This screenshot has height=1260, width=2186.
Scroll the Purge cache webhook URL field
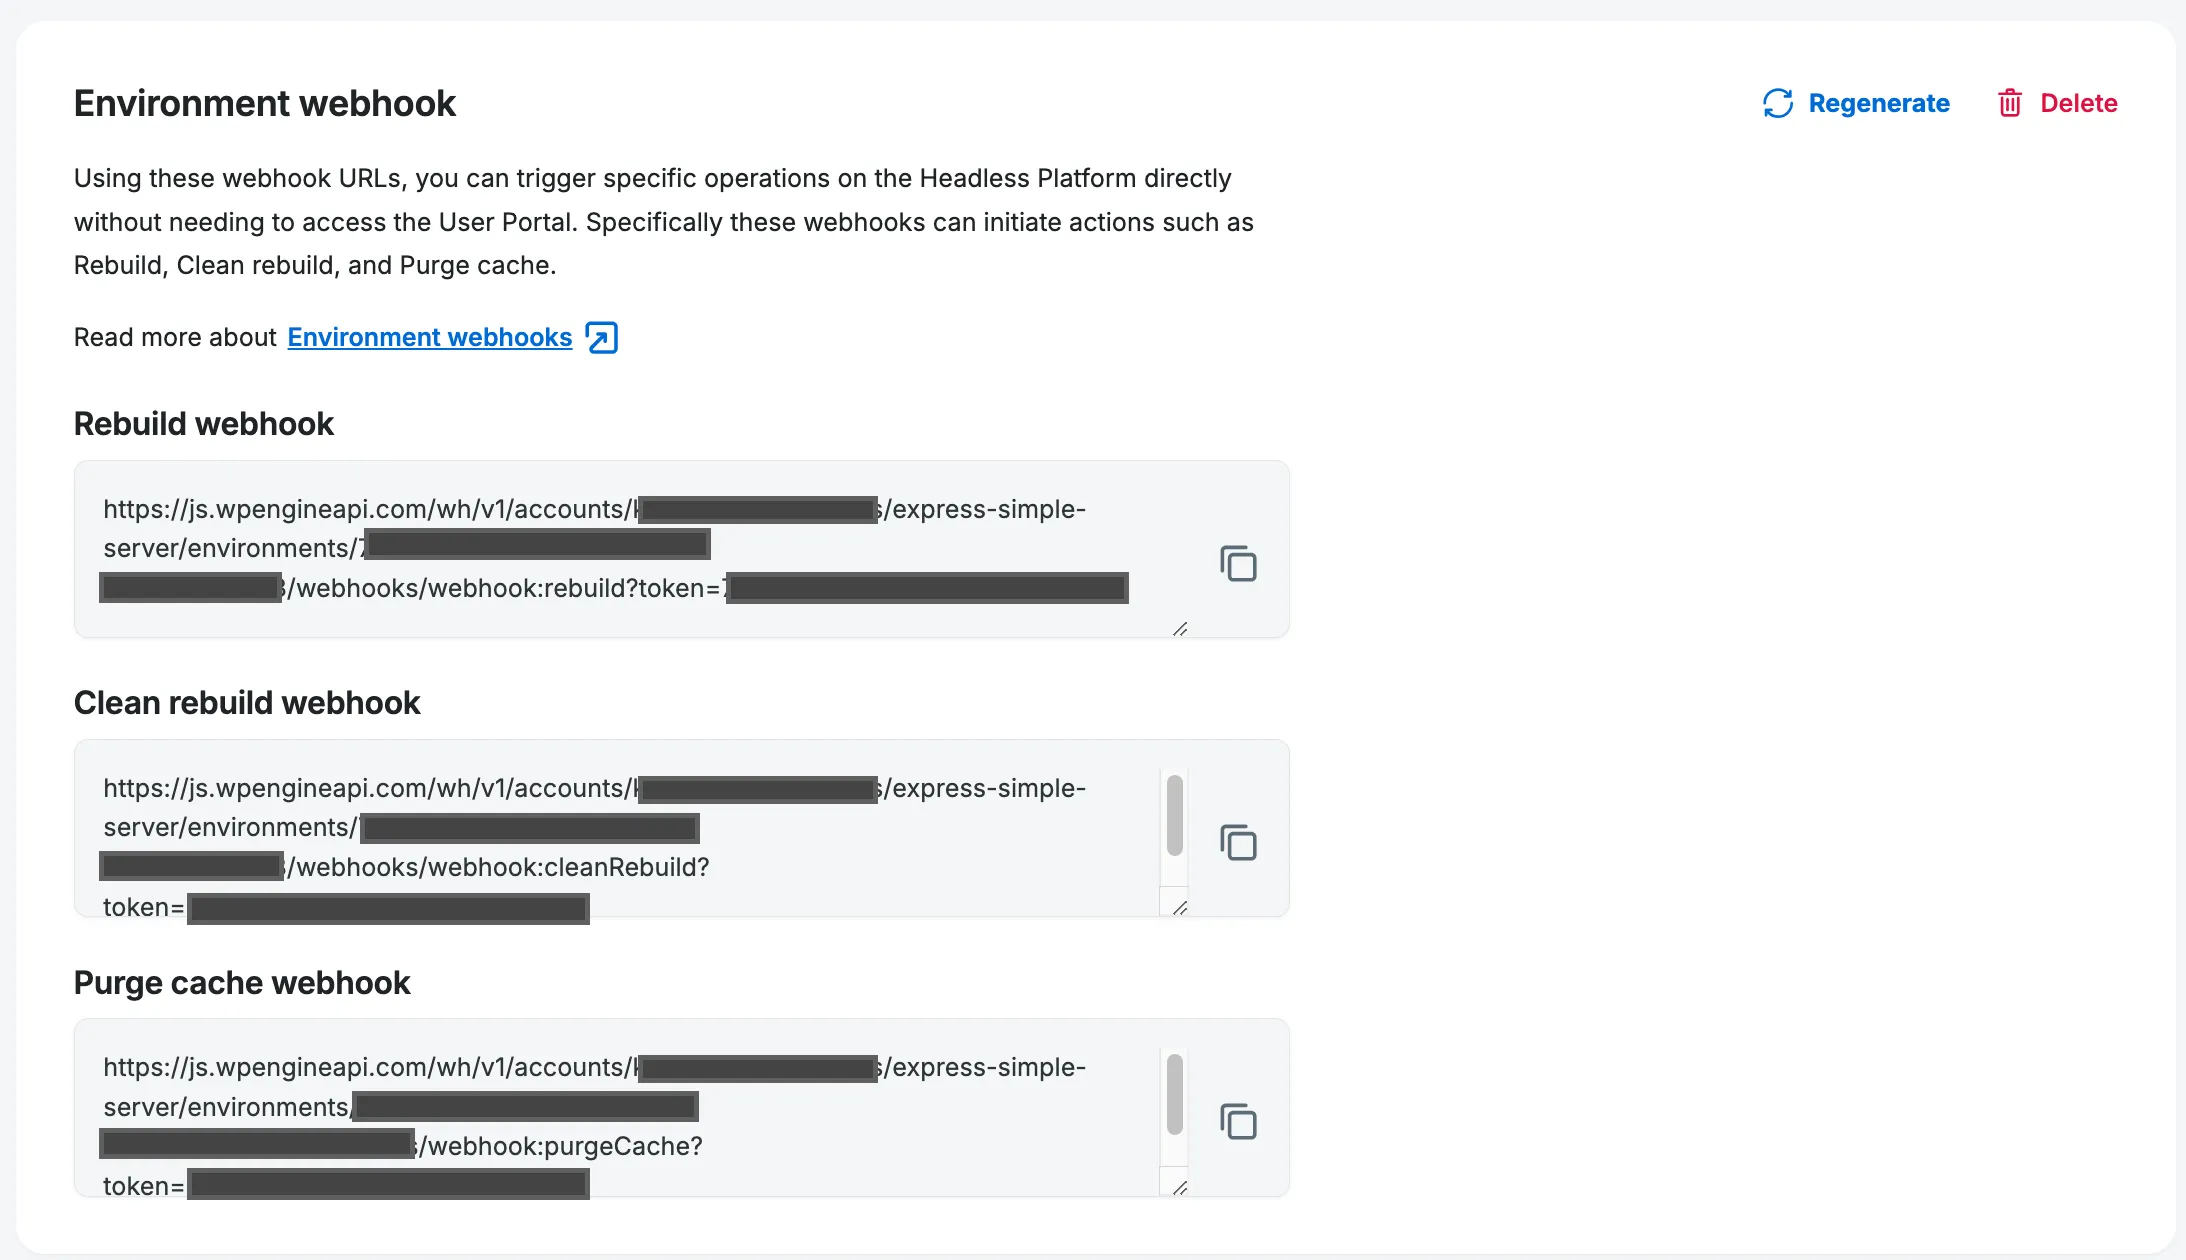pyautogui.click(x=1174, y=1104)
